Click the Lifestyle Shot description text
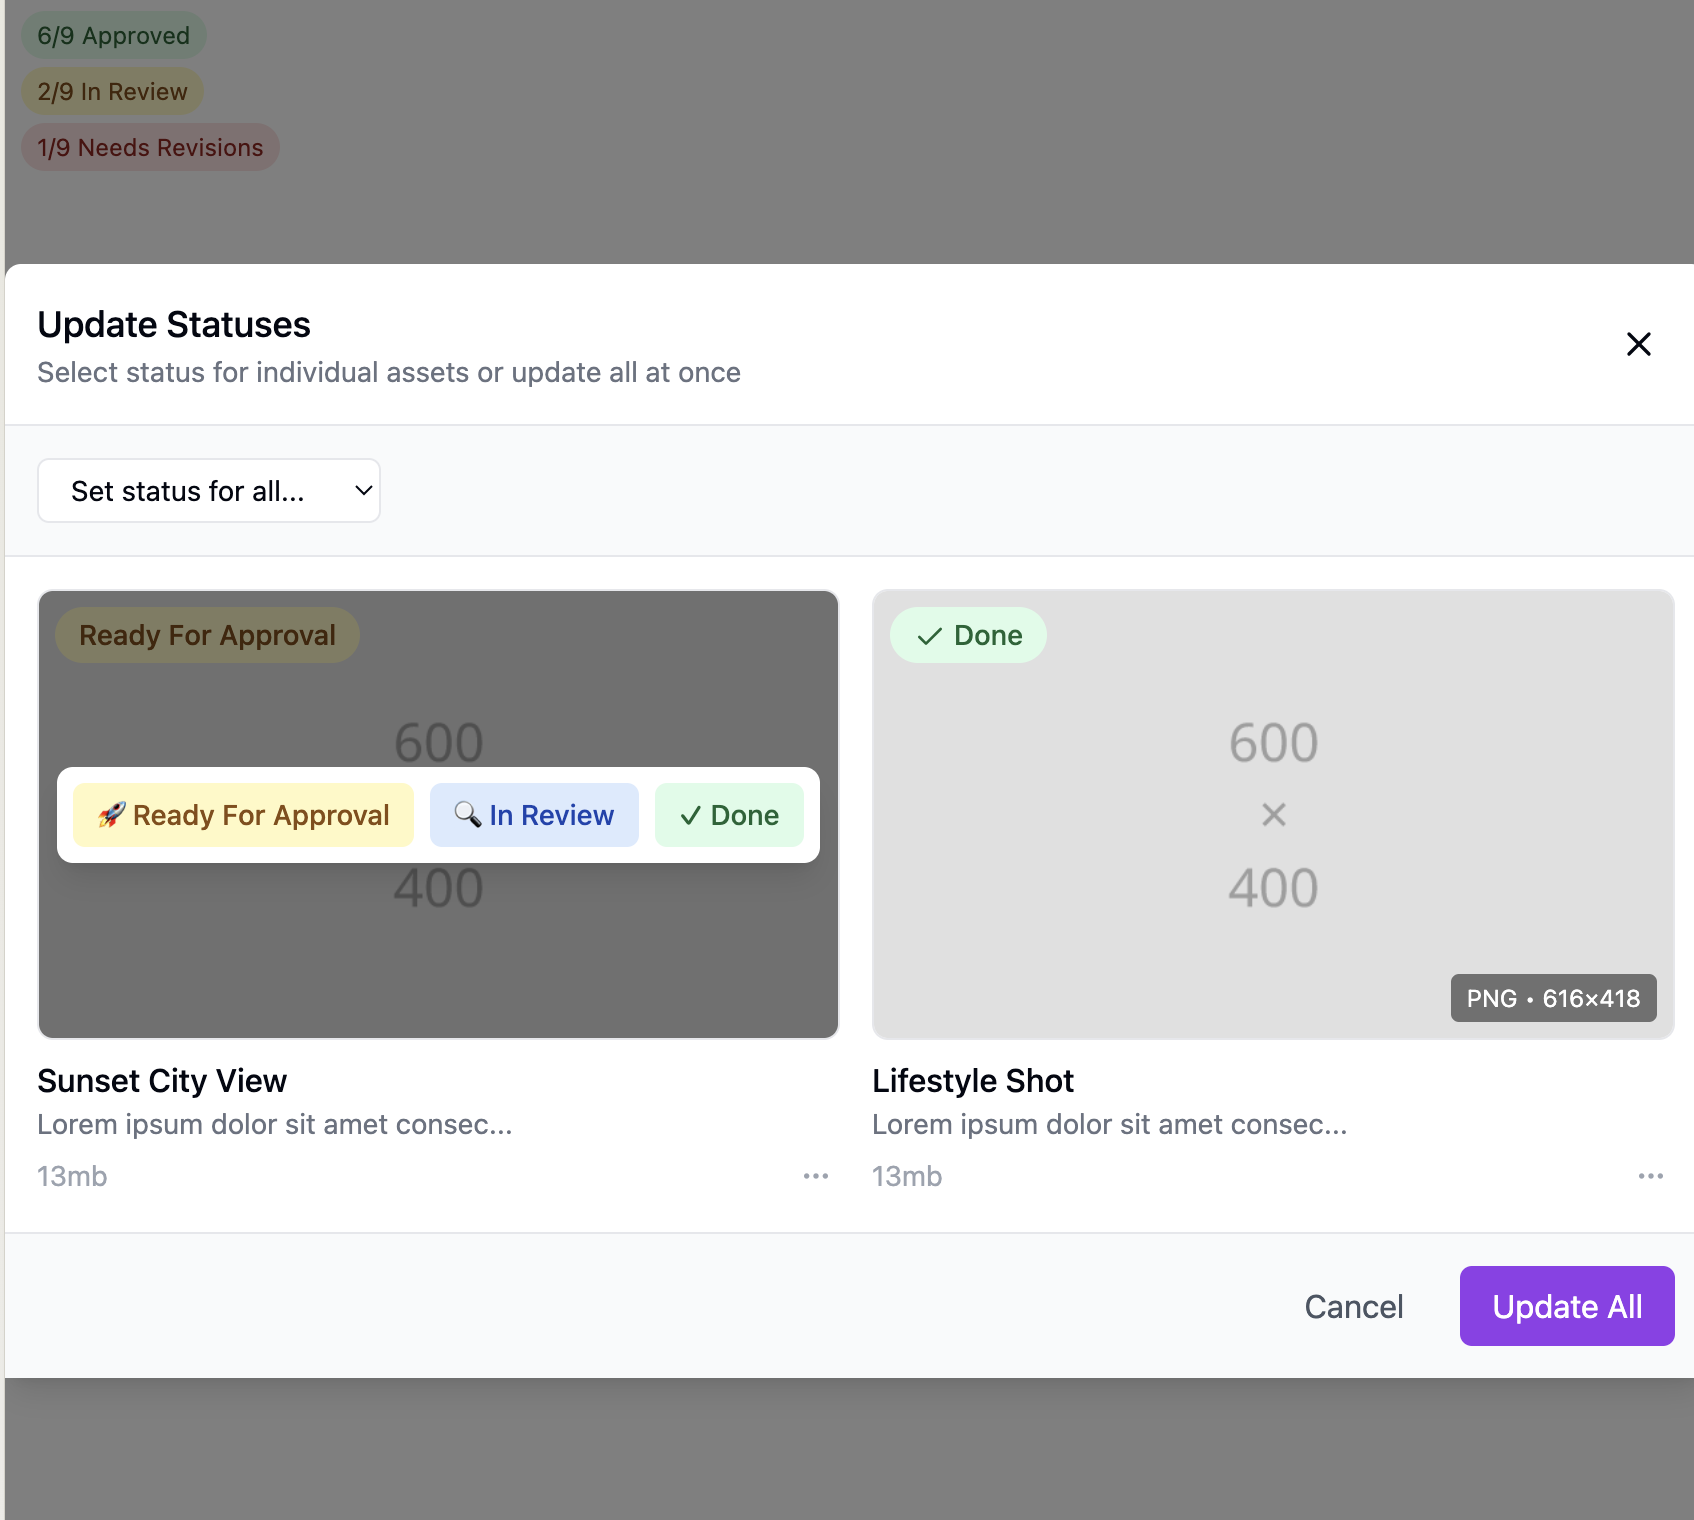Viewport: 1694px width, 1520px height. coord(1109,1125)
